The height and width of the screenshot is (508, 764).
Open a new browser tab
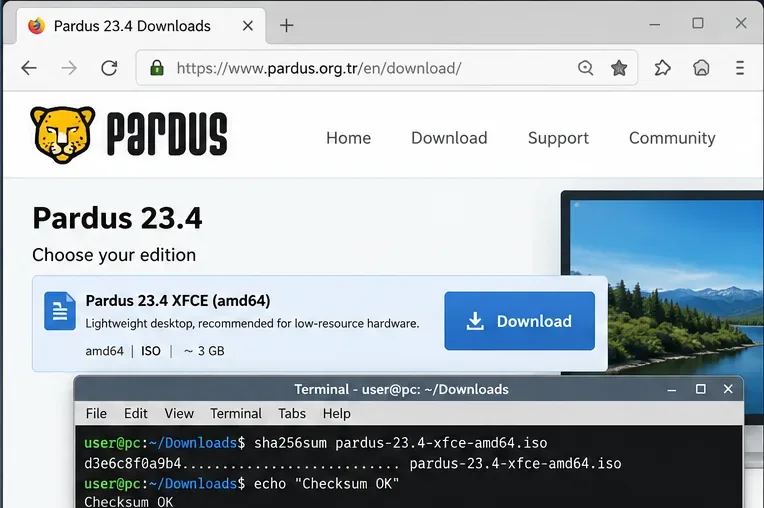tap(286, 25)
